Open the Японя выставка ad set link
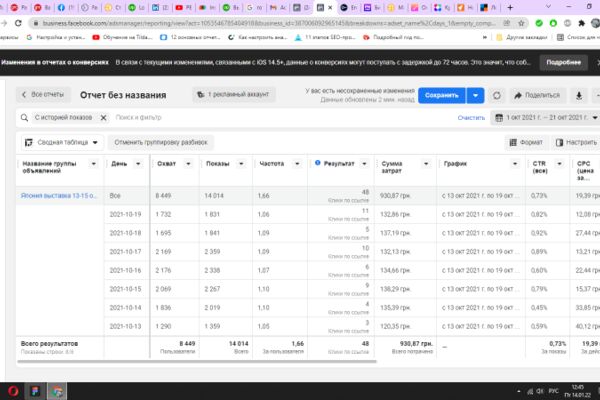Screen dimensions: 600x400 click(59, 196)
